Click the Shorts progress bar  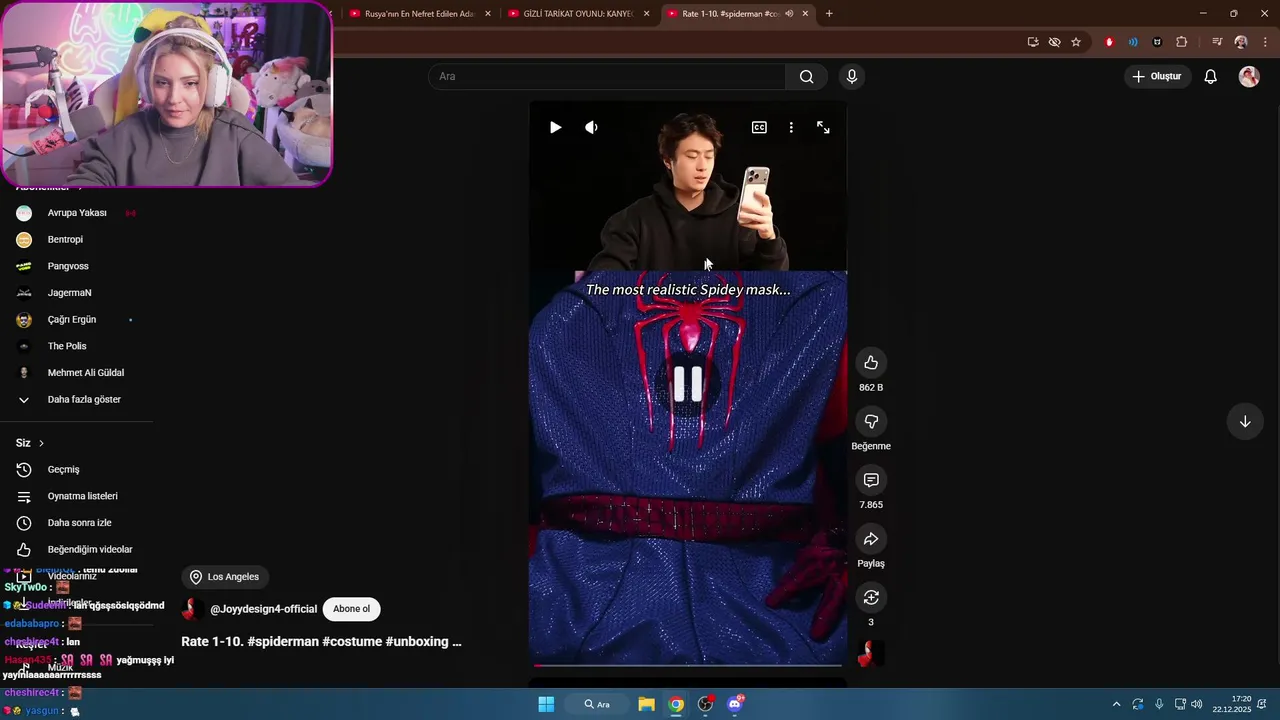688,665
